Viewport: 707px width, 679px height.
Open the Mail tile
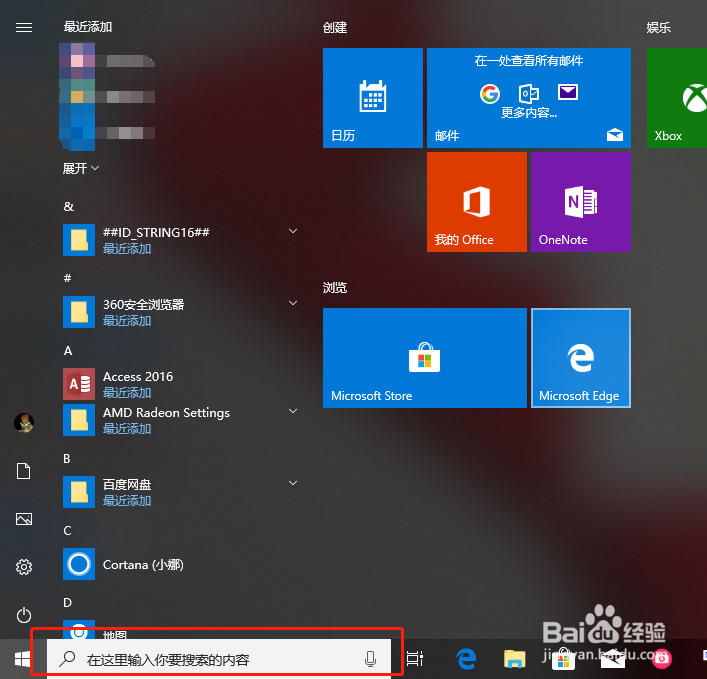tap(529, 98)
